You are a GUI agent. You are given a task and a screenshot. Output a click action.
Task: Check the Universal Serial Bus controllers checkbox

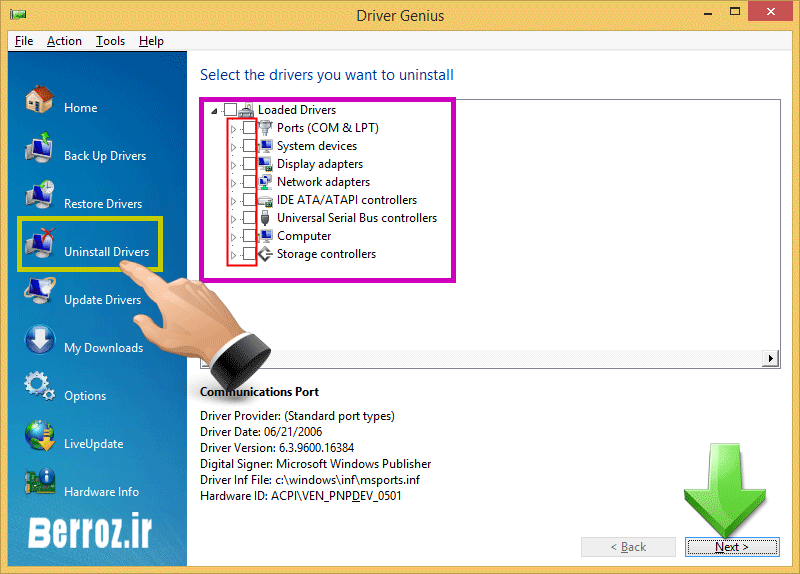pos(249,218)
